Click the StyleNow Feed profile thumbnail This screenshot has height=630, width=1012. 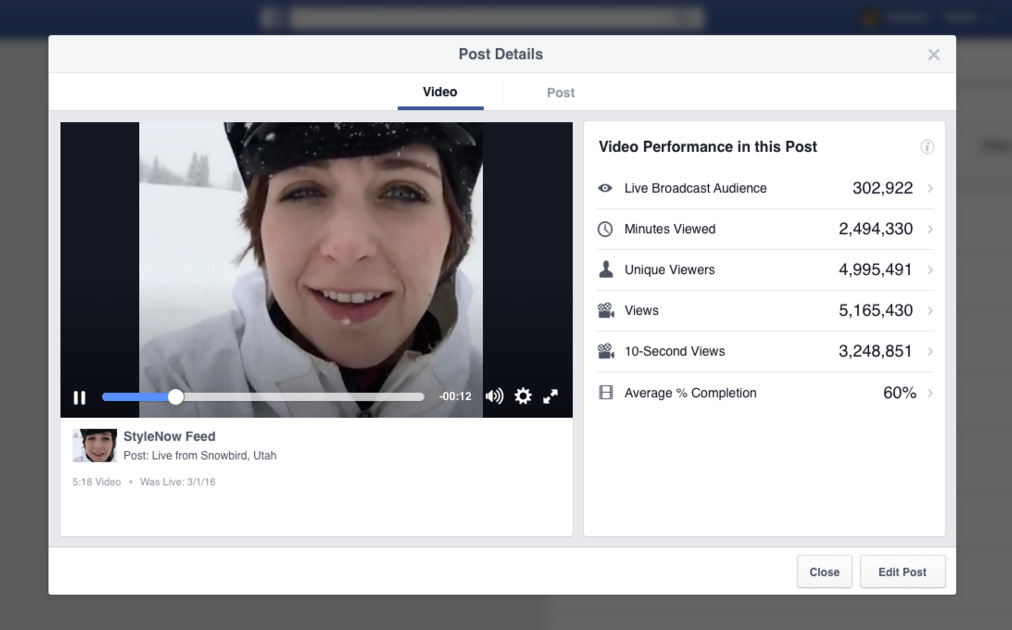pyautogui.click(x=95, y=445)
